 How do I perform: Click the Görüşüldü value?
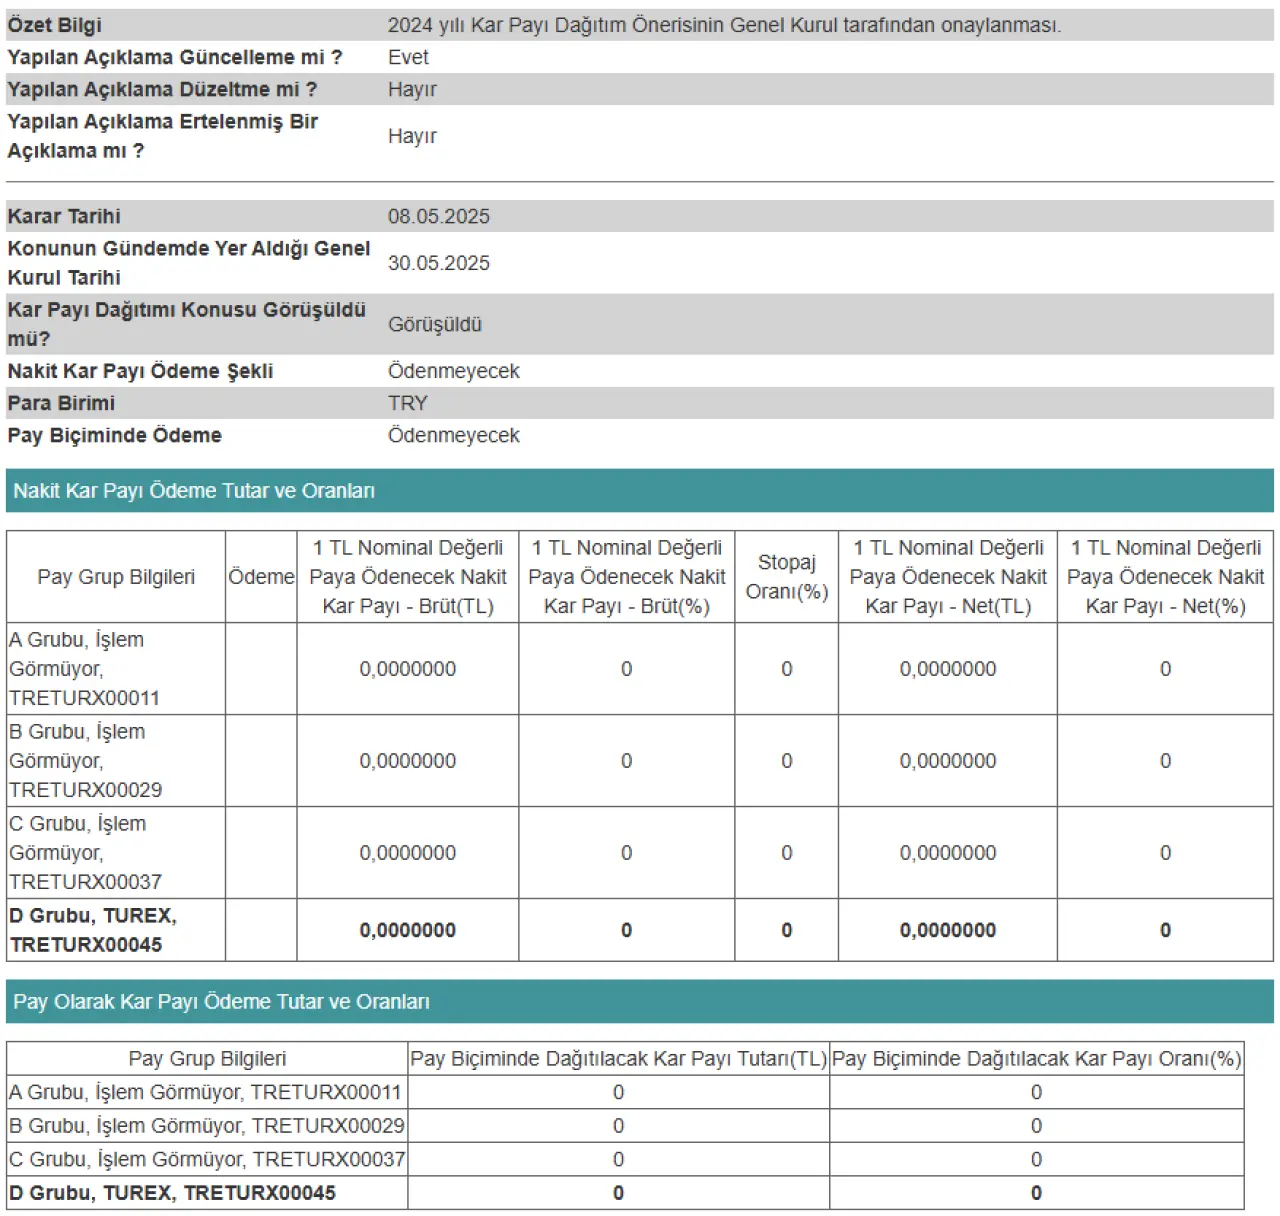point(435,324)
